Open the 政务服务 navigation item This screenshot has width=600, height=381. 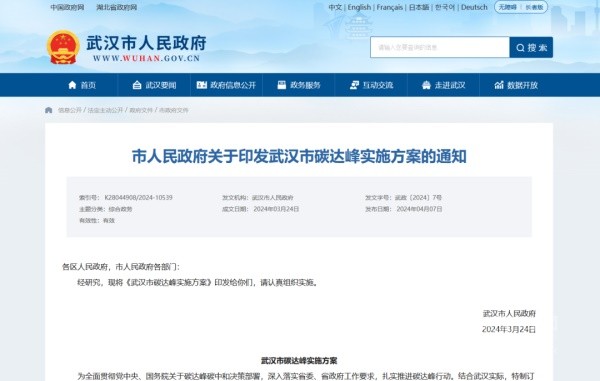[299, 85]
